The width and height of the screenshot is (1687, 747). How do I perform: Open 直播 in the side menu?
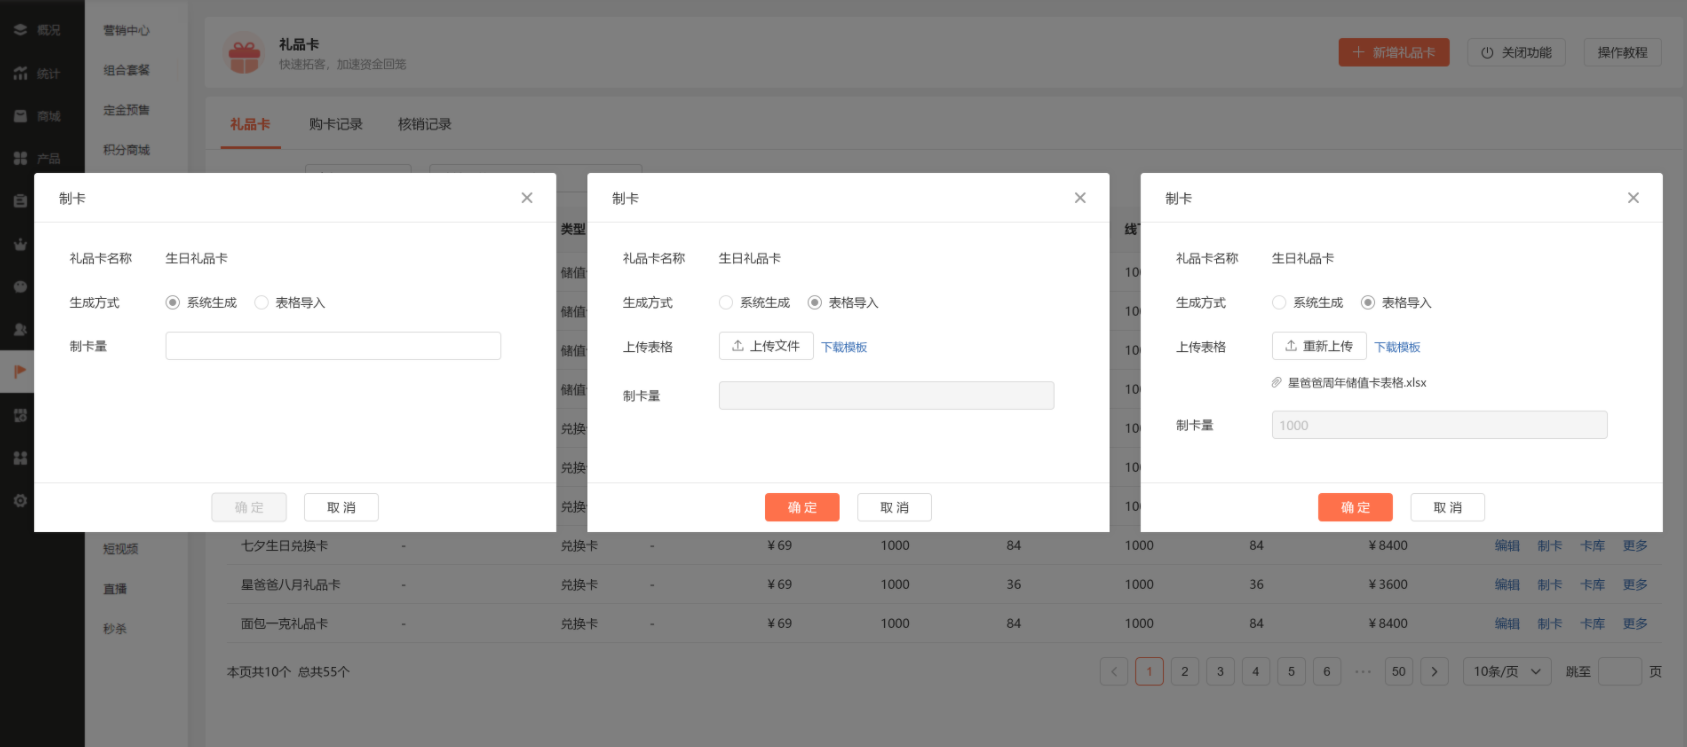[x=115, y=589]
